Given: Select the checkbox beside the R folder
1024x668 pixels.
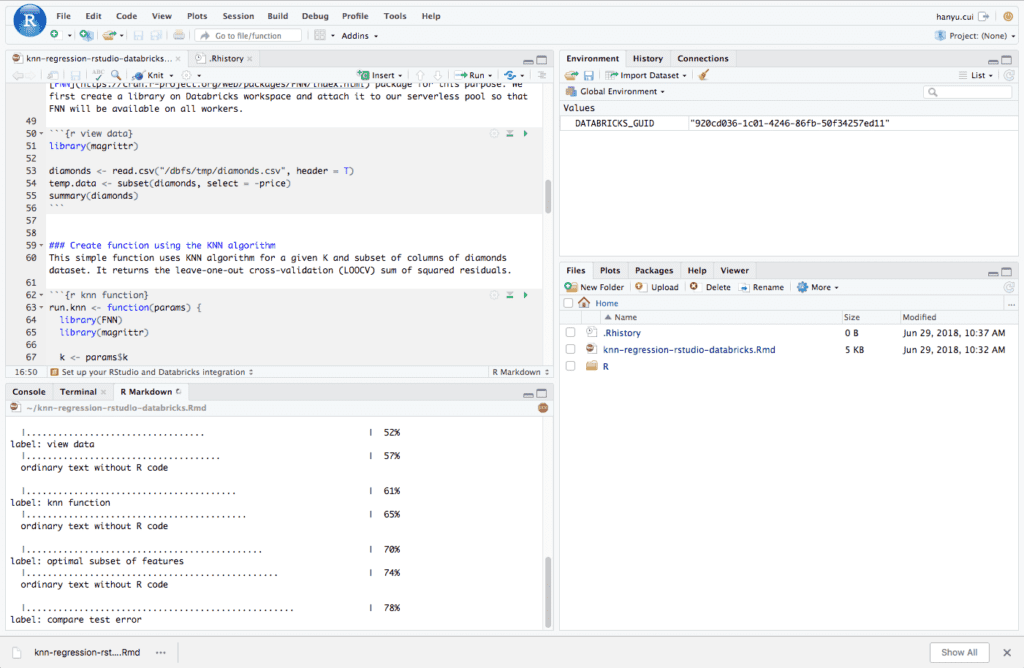Looking at the screenshot, I should [x=570, y=366].
